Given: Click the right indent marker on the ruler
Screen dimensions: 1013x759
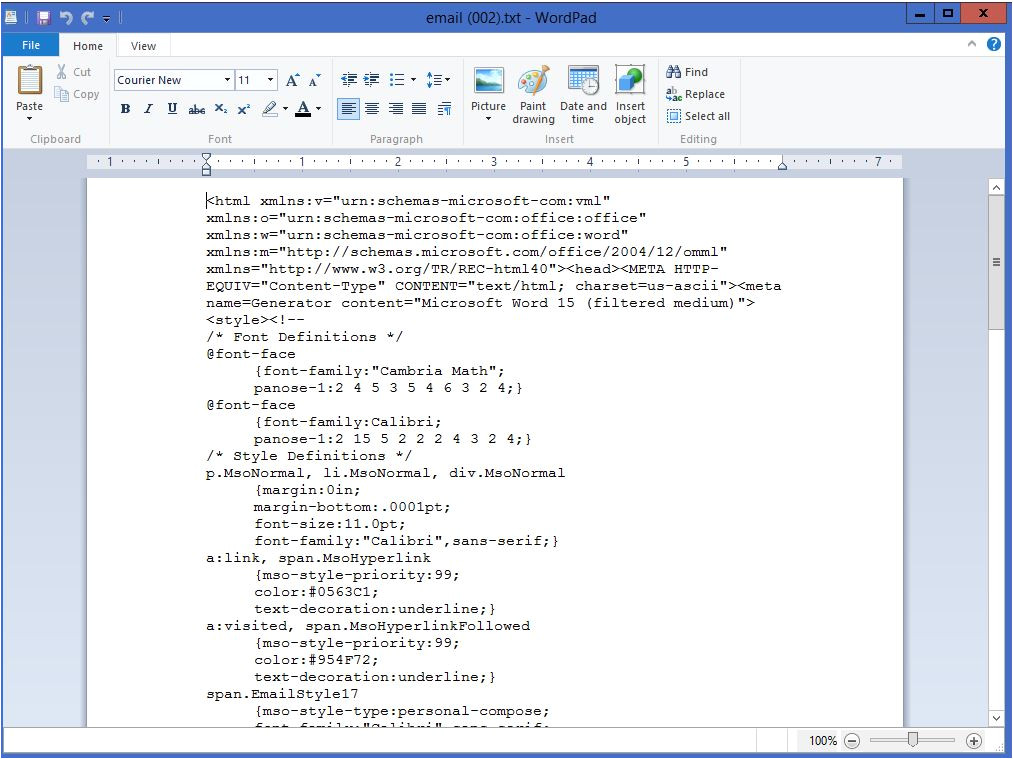Looking at the screenshot, I should coord(782,165).
